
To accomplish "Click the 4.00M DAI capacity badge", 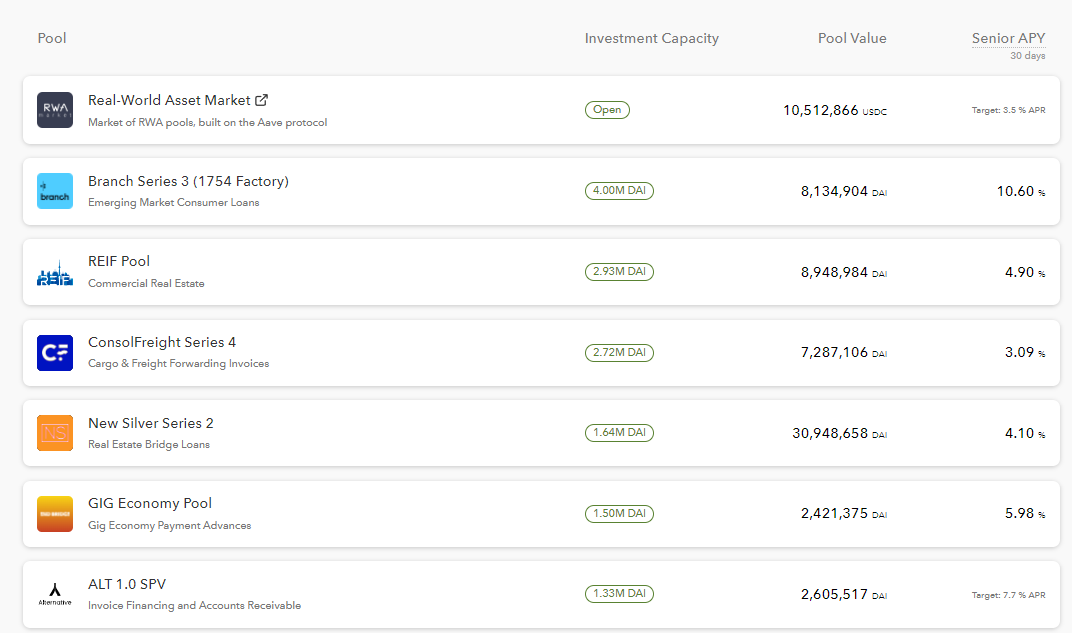I will [619, 191].
